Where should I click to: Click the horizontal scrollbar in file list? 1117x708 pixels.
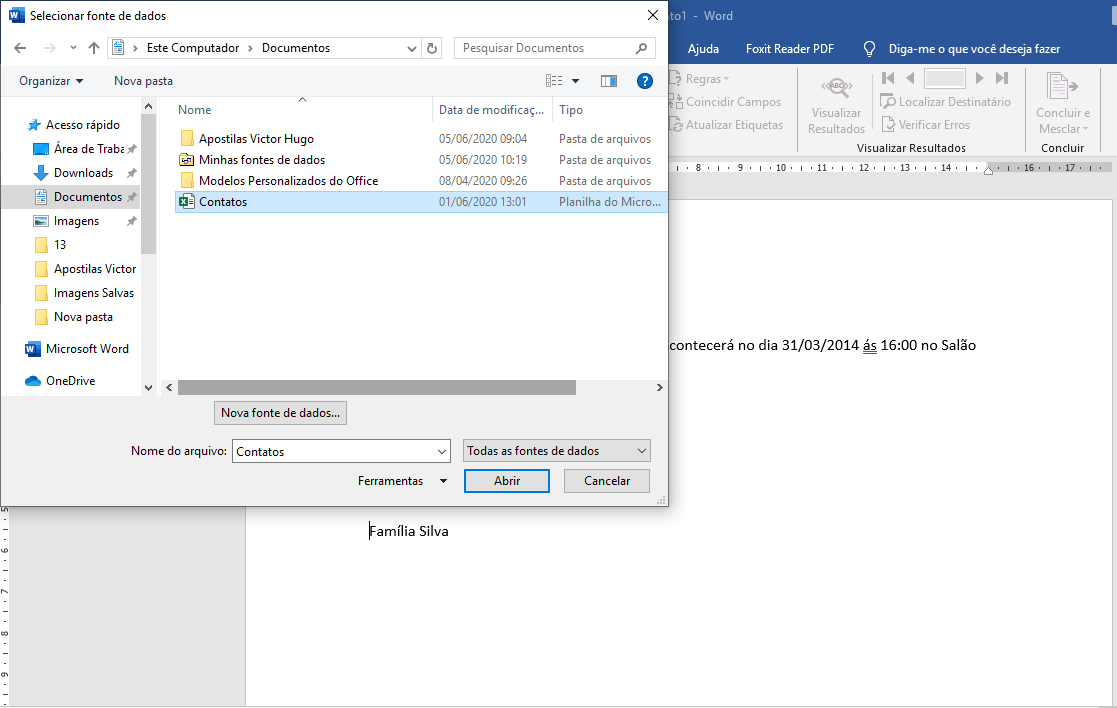pos(377,388)
